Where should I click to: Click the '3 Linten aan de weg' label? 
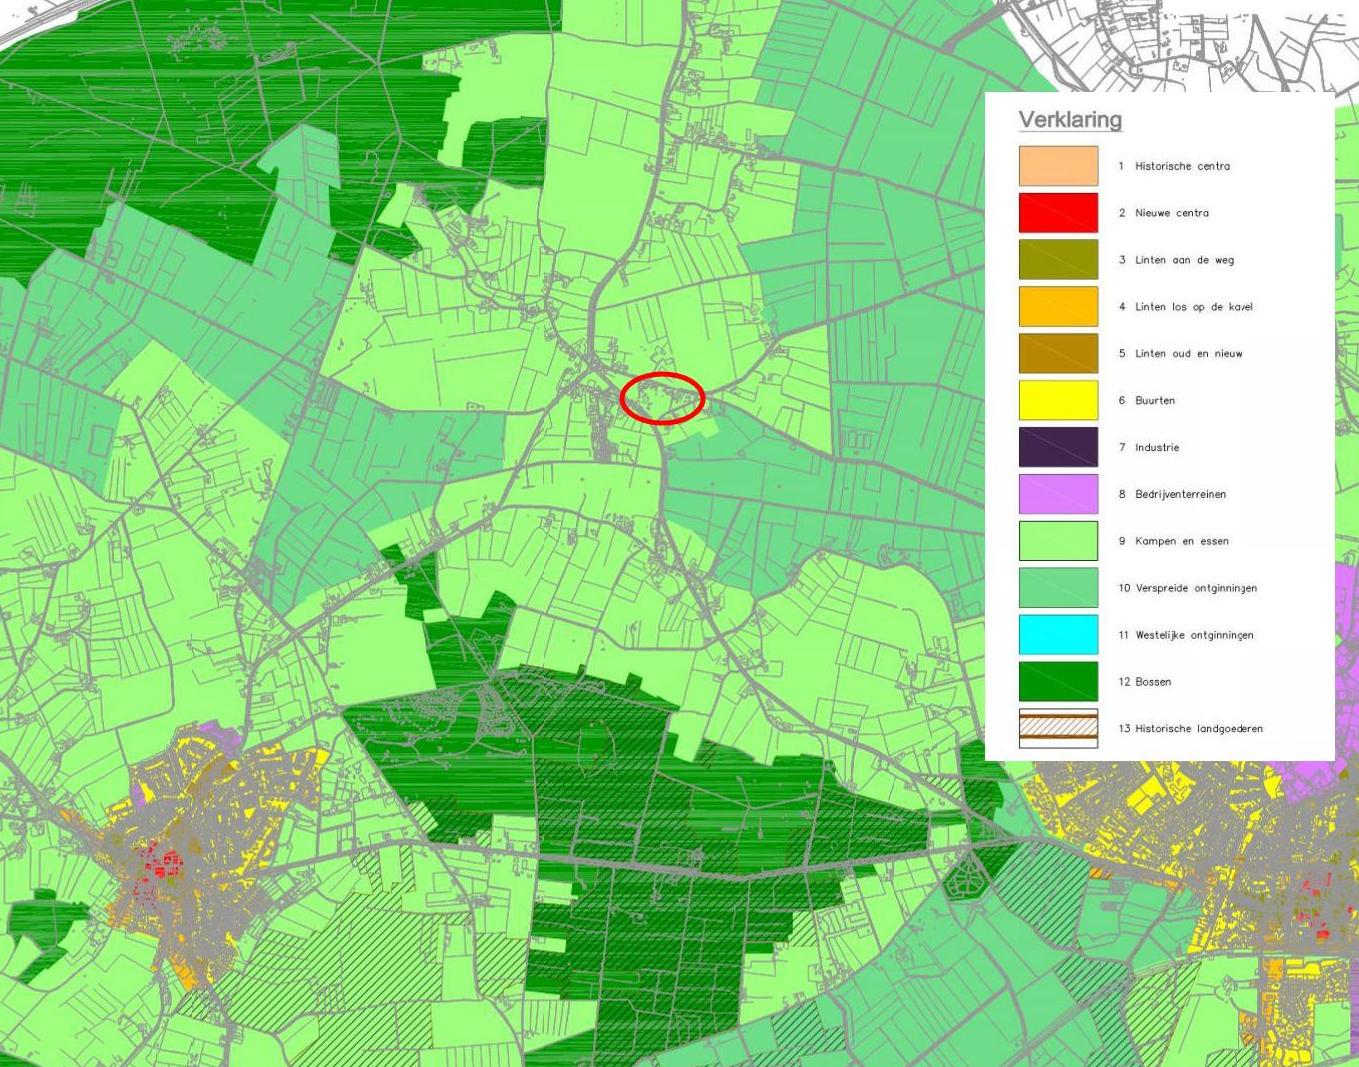(1176, 260)
